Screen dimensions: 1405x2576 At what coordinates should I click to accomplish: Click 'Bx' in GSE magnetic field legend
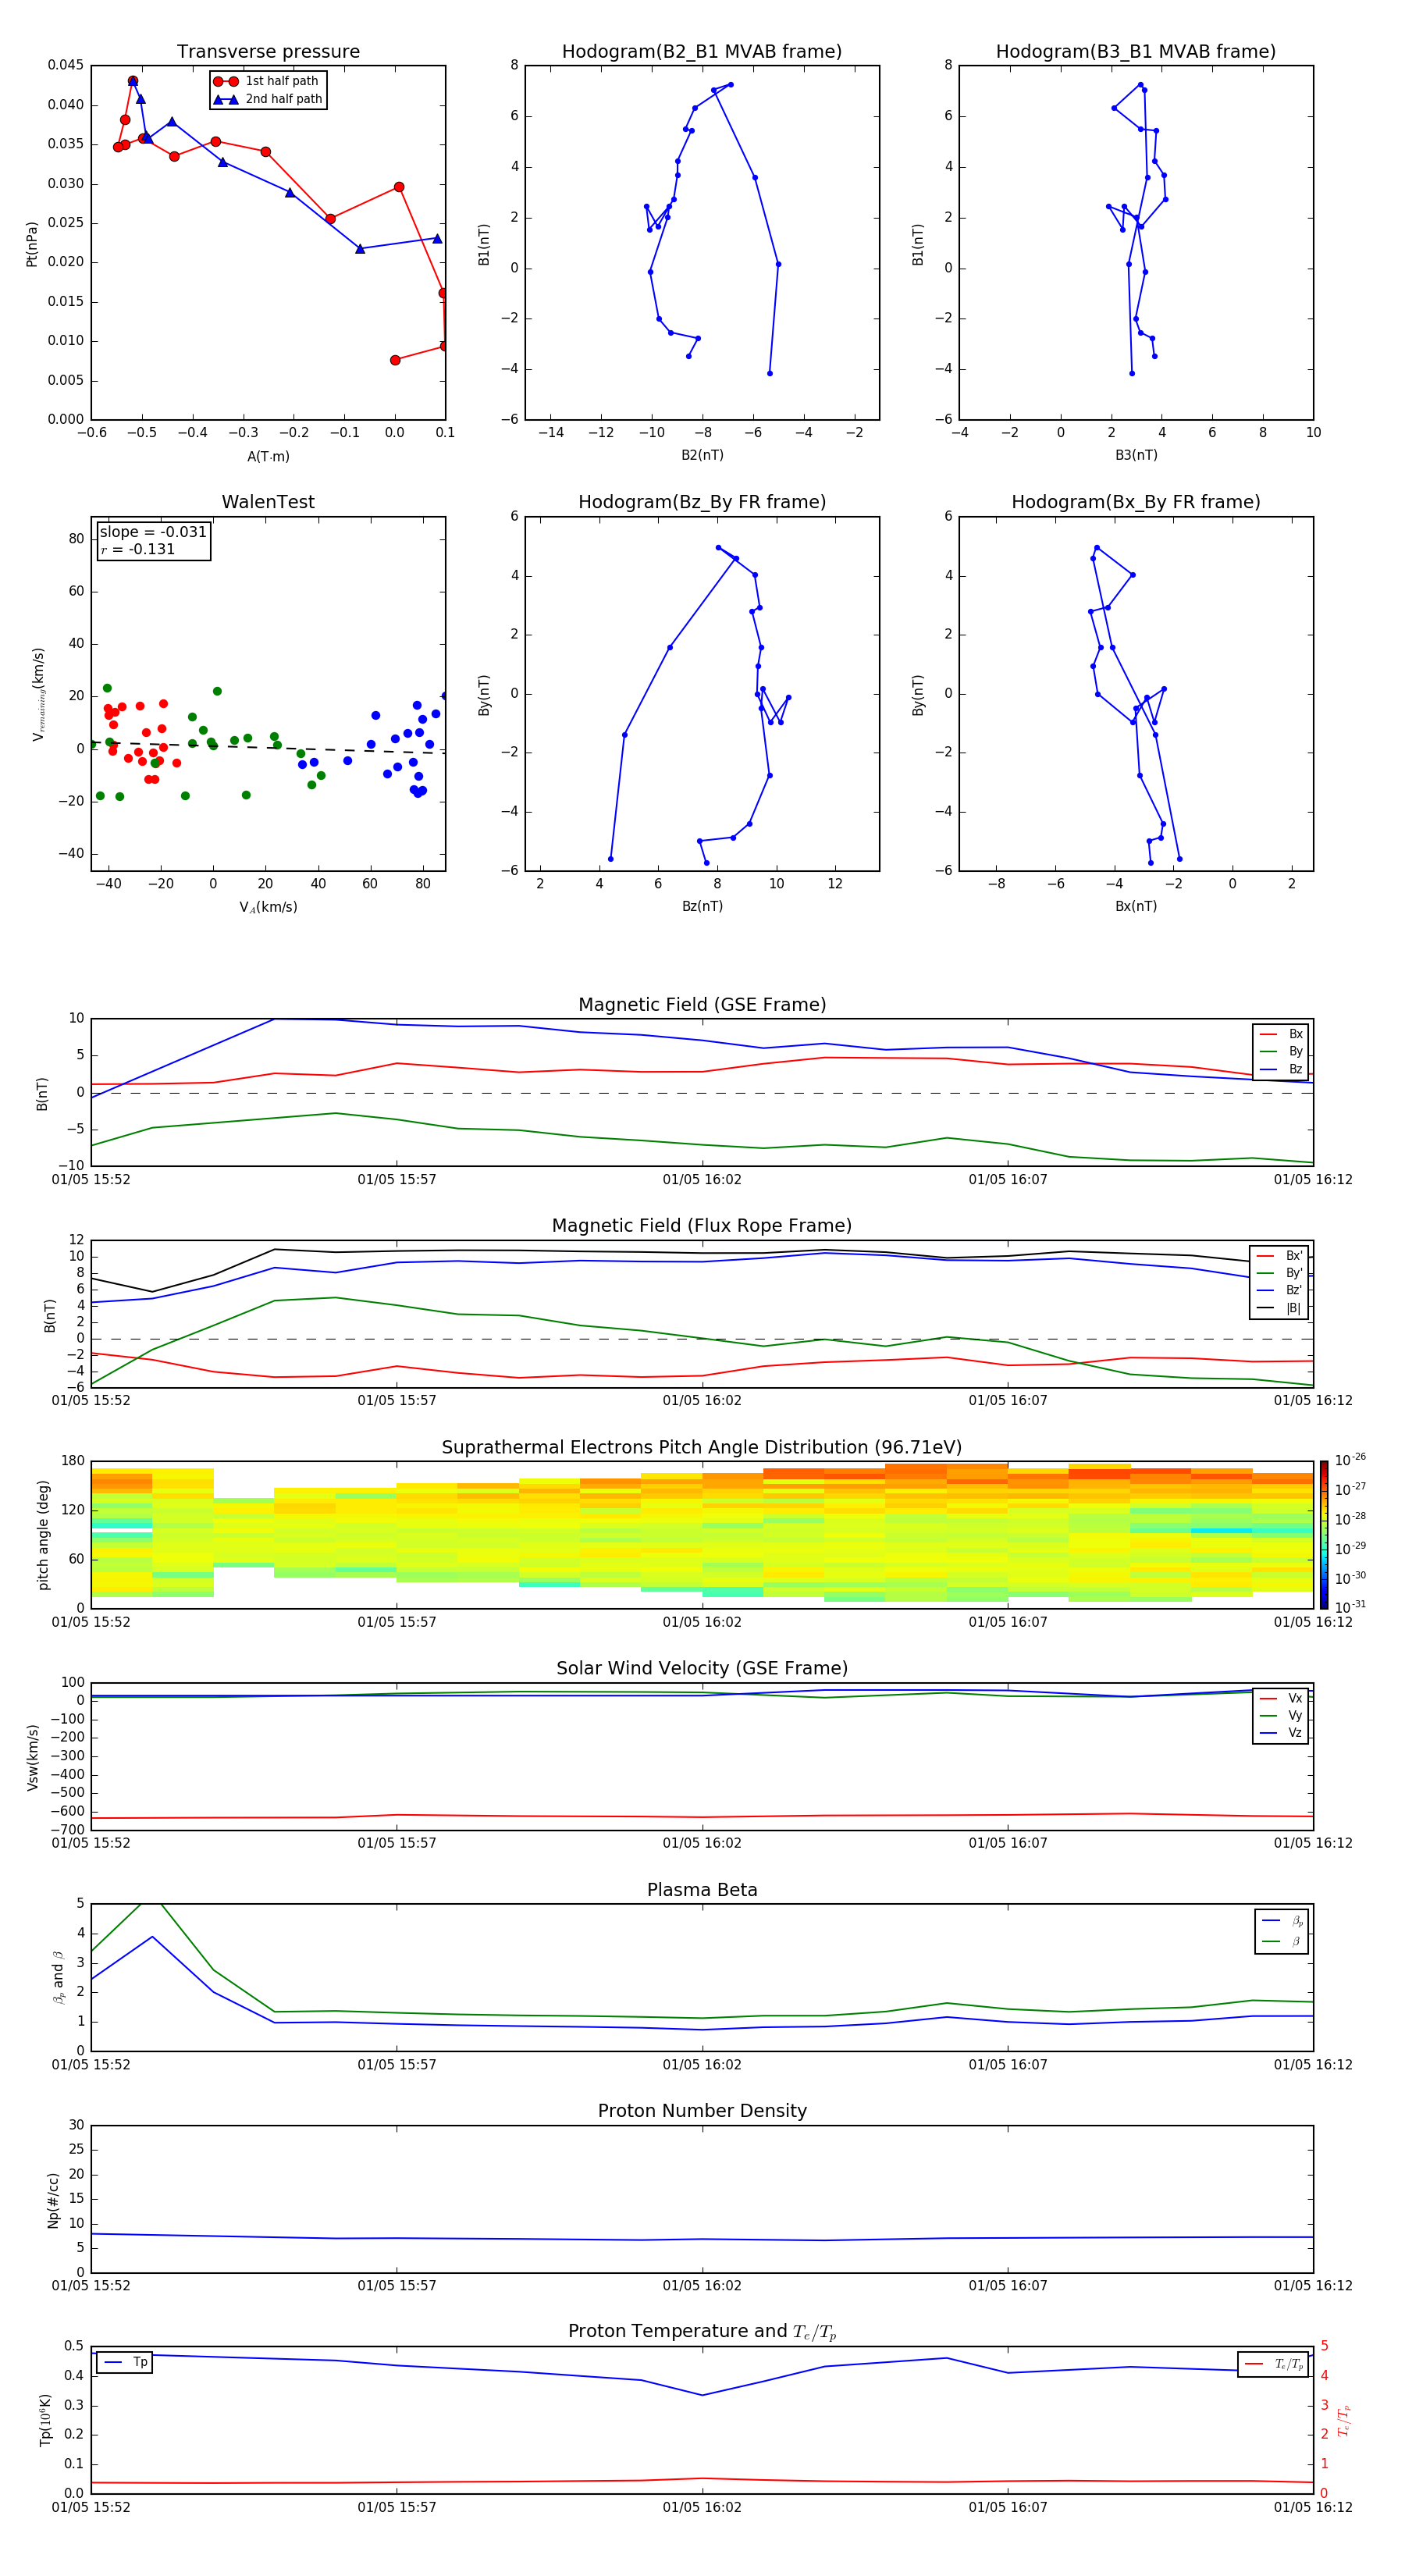click(x=1281, y=1034)
